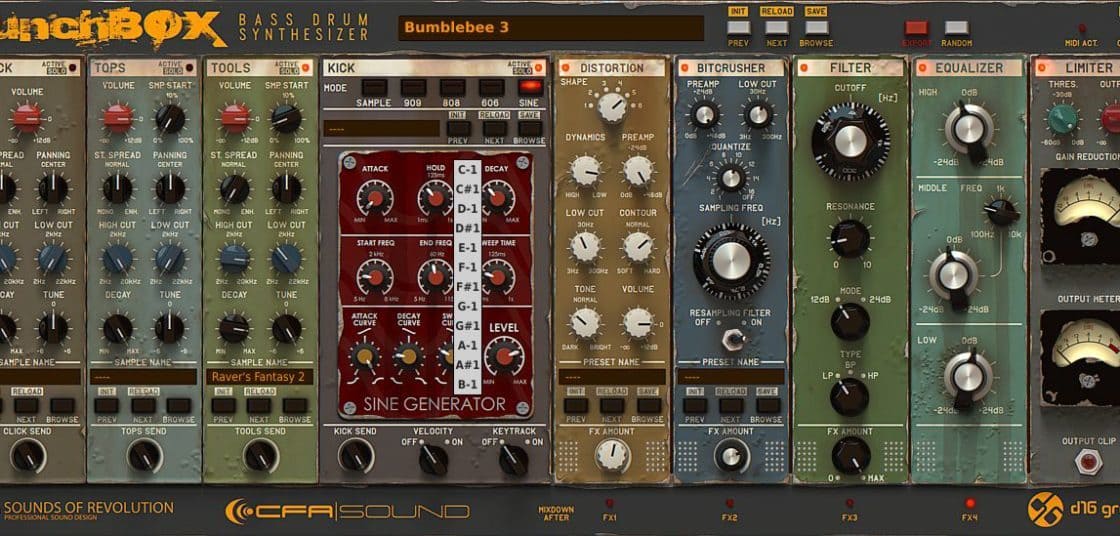Select the SINE kick mode button
This screenshot has width=1120, height=536.
click(530, 87)
